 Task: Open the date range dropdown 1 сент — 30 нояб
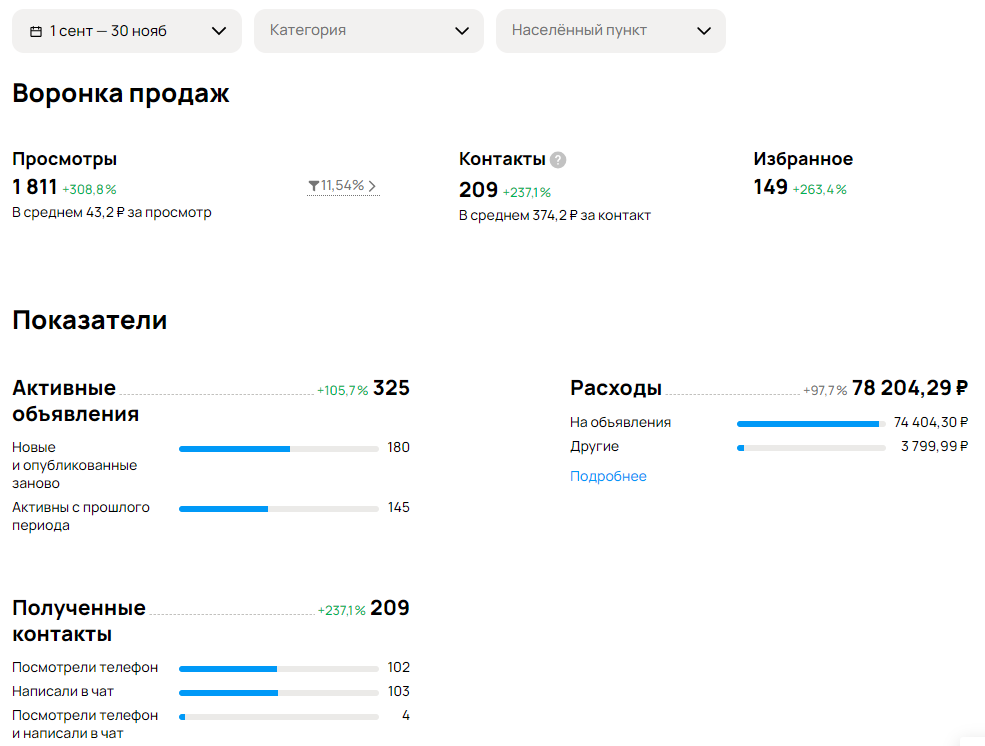(x=127, y=31)
